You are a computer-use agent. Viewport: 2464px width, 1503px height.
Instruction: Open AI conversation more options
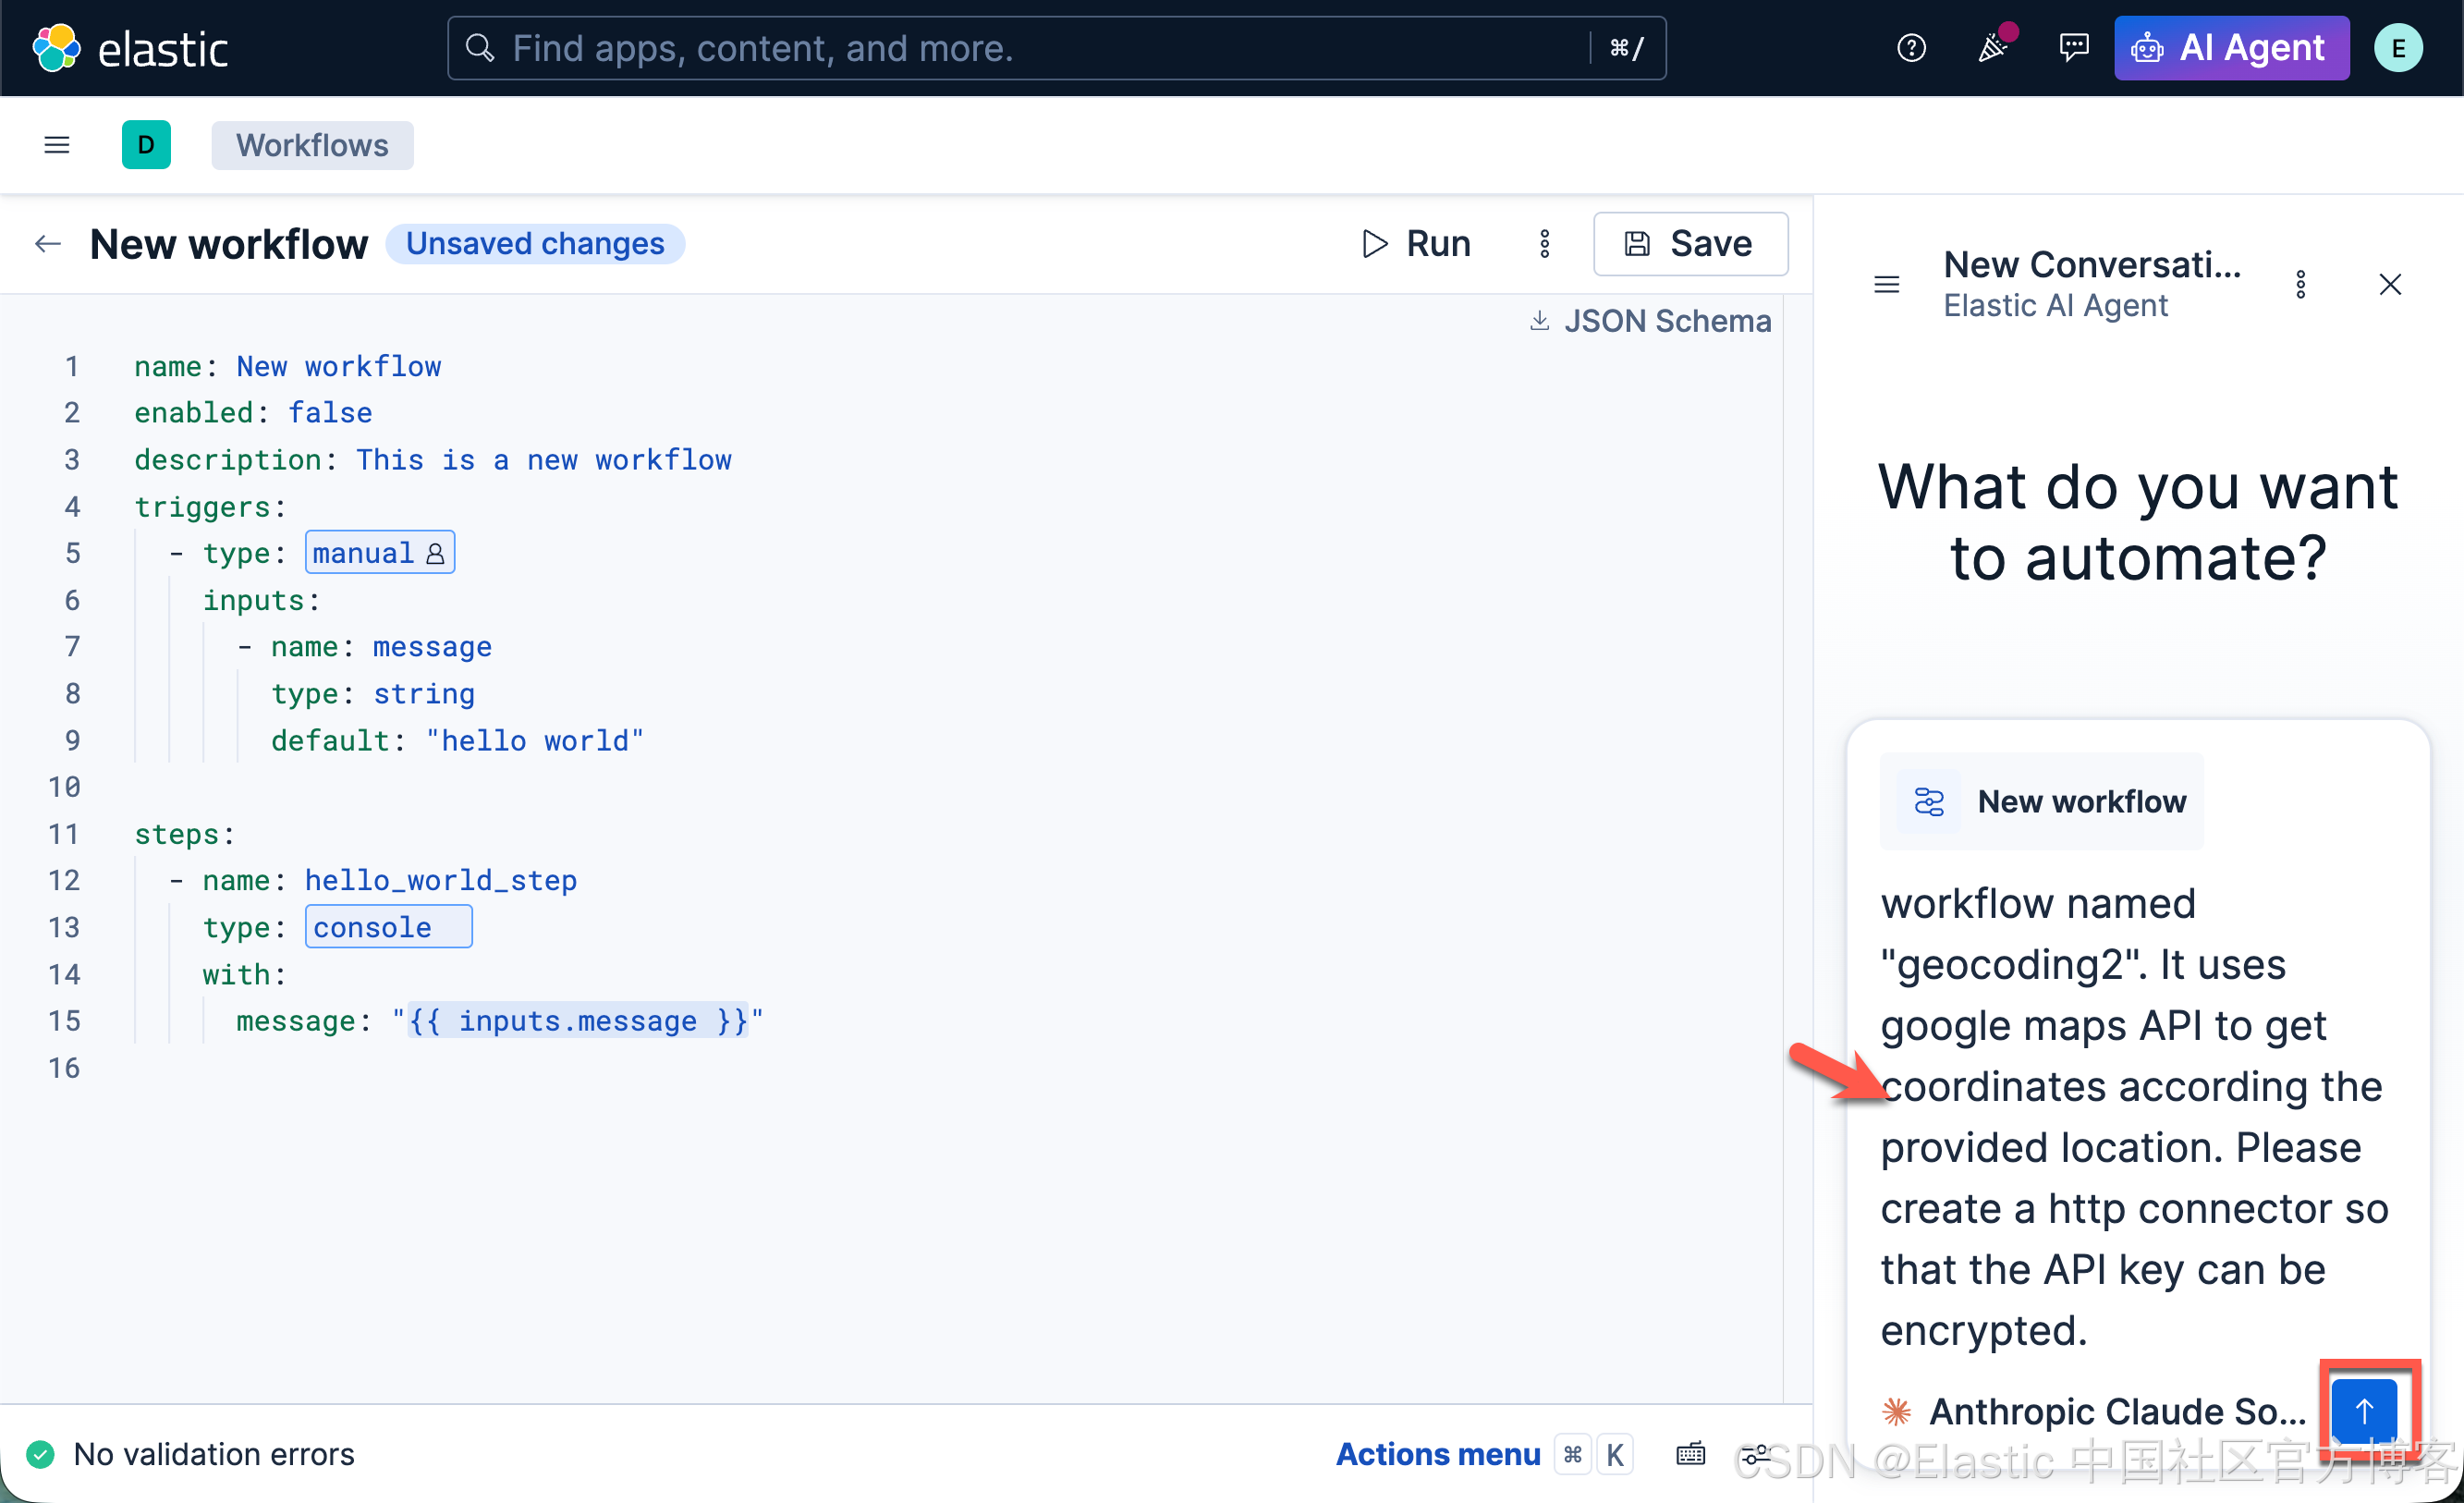(x=2300, y=285)
